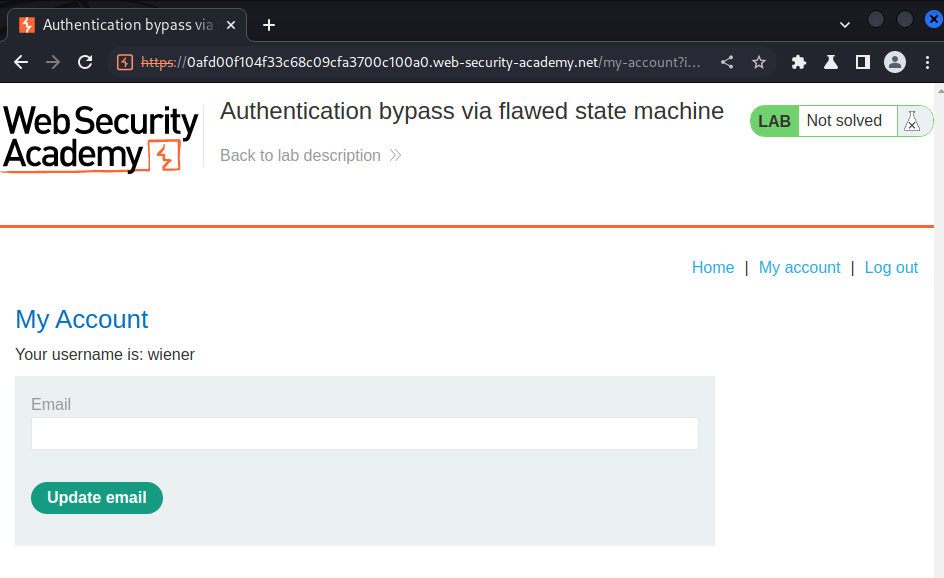The width and height of the screenshot is (944, 578).
Task: Click the address bar URL
Action: 420,62
